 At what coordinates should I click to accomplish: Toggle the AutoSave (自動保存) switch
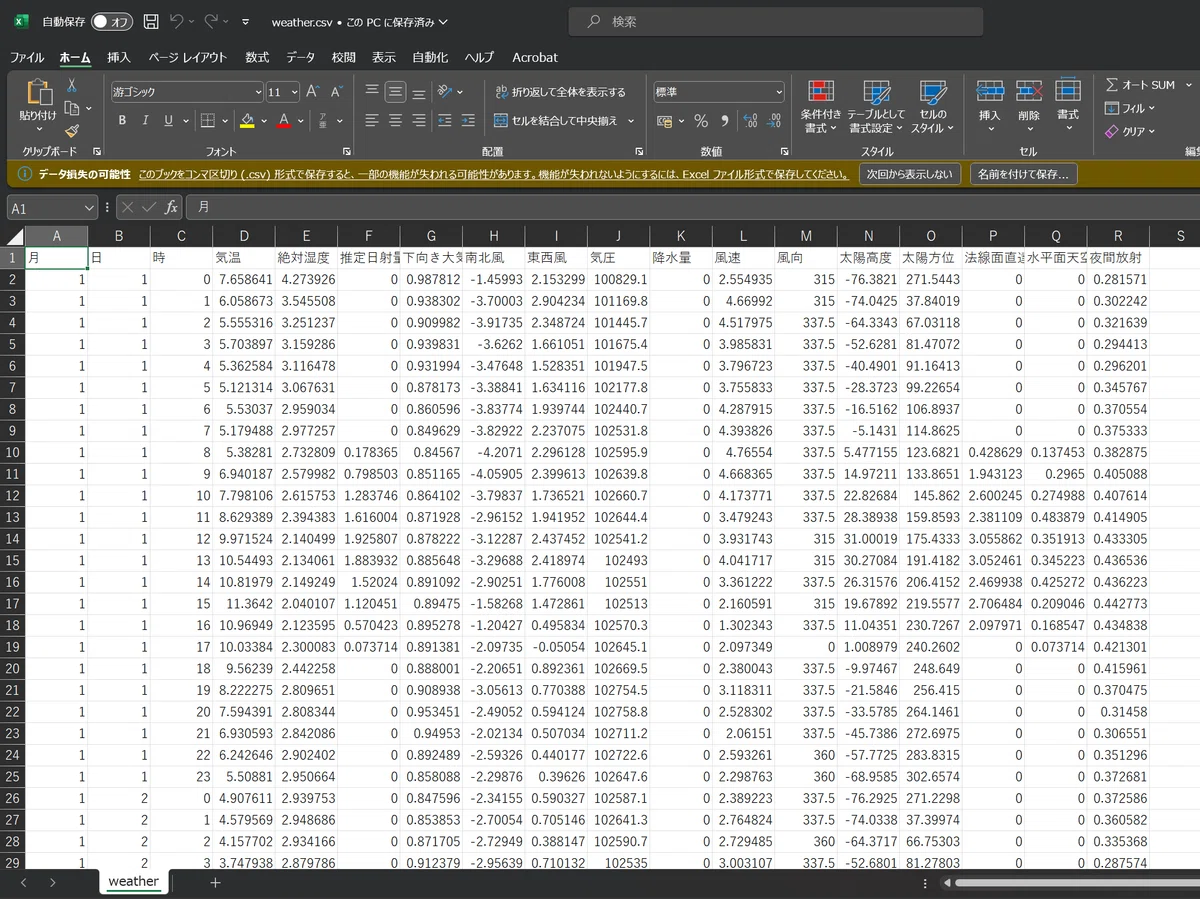point(112,21)
